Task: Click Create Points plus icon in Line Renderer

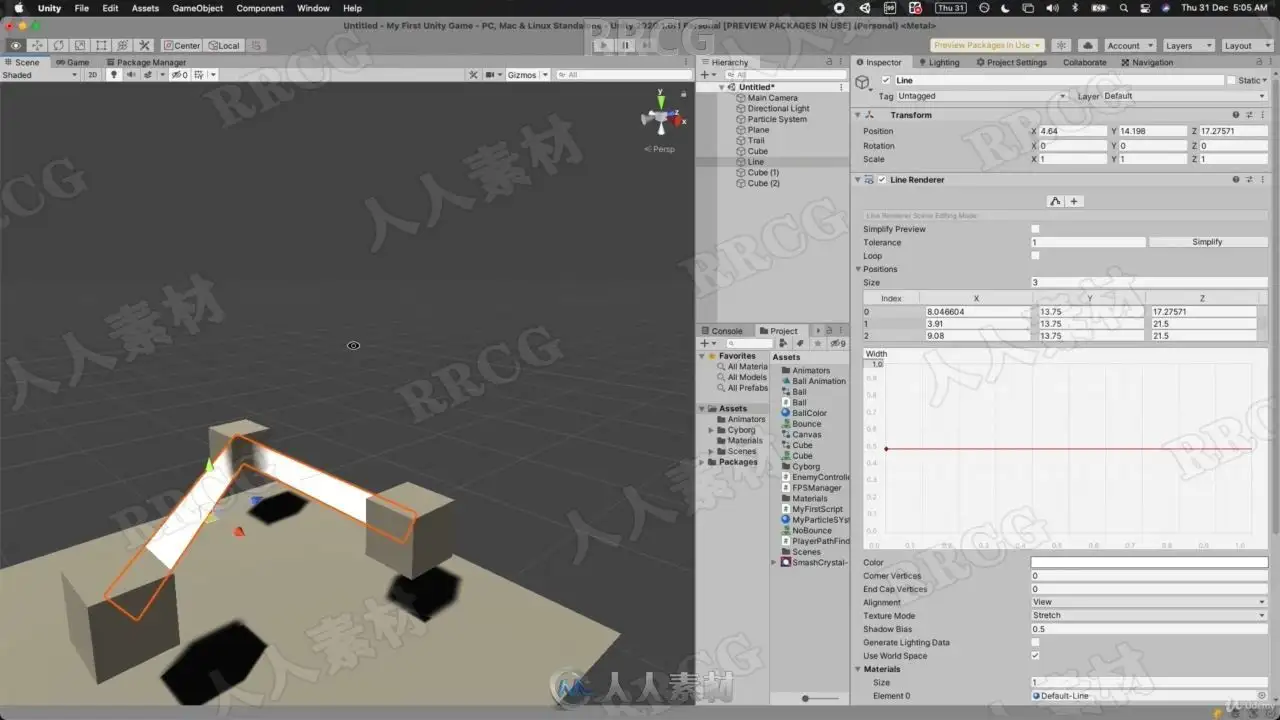Action: tap(1074, 201)
